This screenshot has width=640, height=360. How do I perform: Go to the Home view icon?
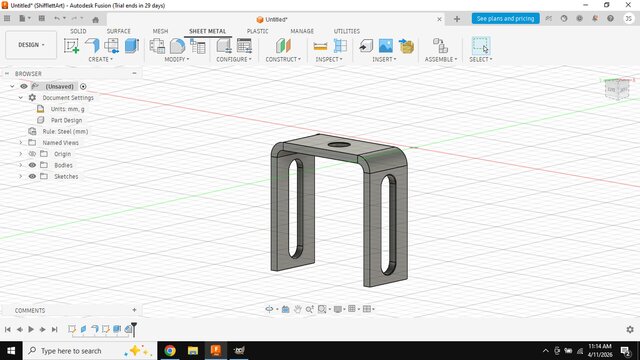pyautogui.click(x=96, y=19)
